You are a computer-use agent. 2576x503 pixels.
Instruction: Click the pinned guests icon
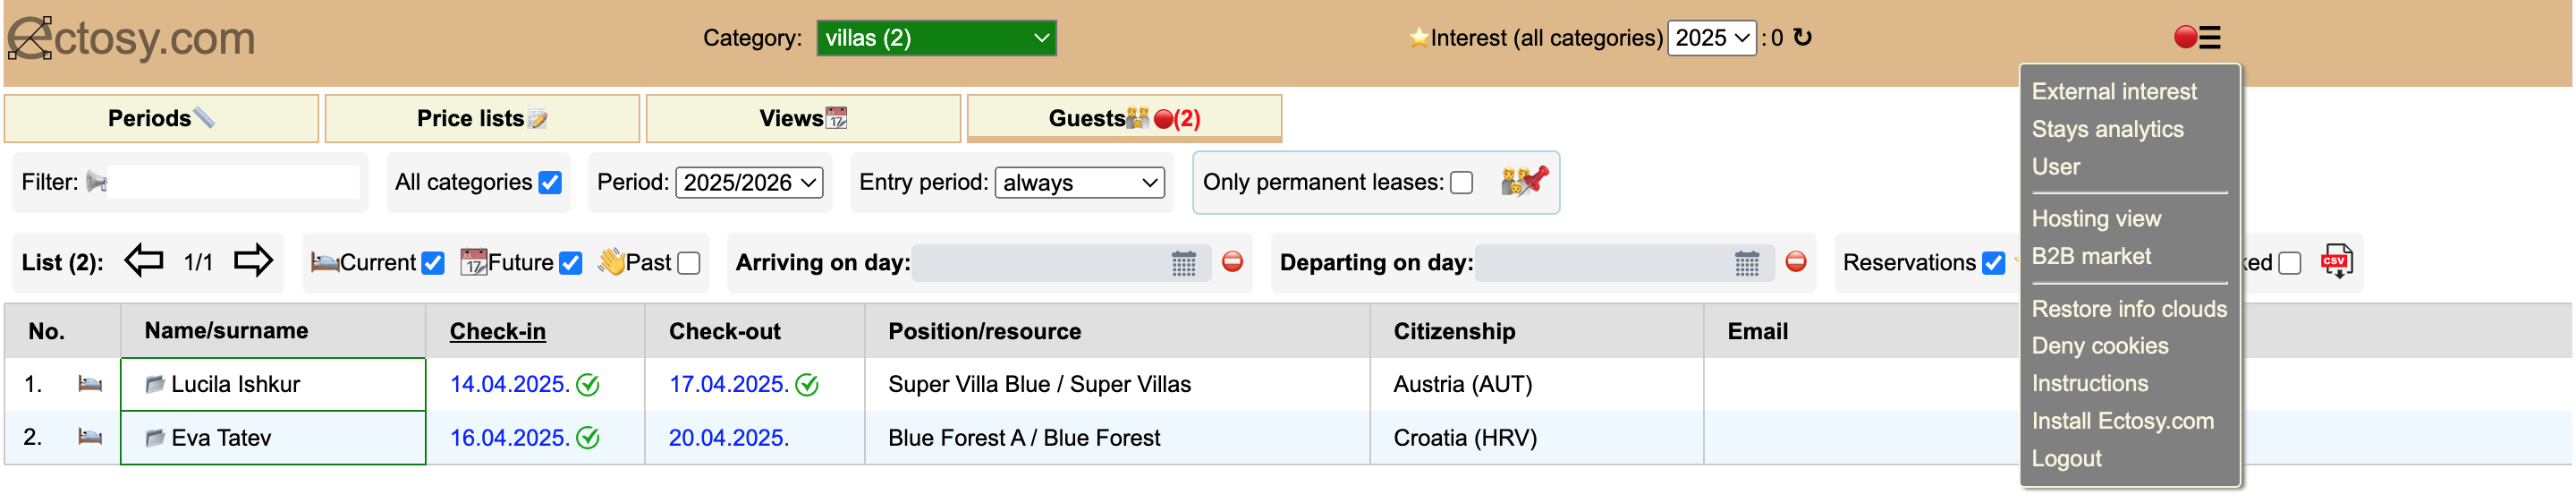[x=1524, y=181]
